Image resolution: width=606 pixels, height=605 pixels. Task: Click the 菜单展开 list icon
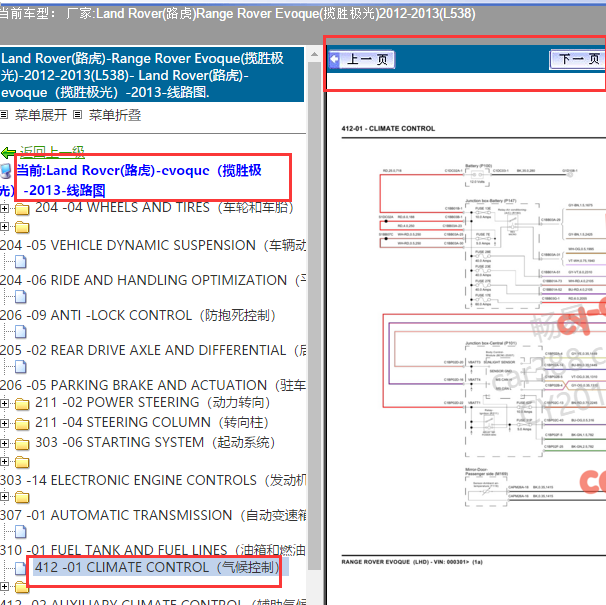tap(4, 115)
